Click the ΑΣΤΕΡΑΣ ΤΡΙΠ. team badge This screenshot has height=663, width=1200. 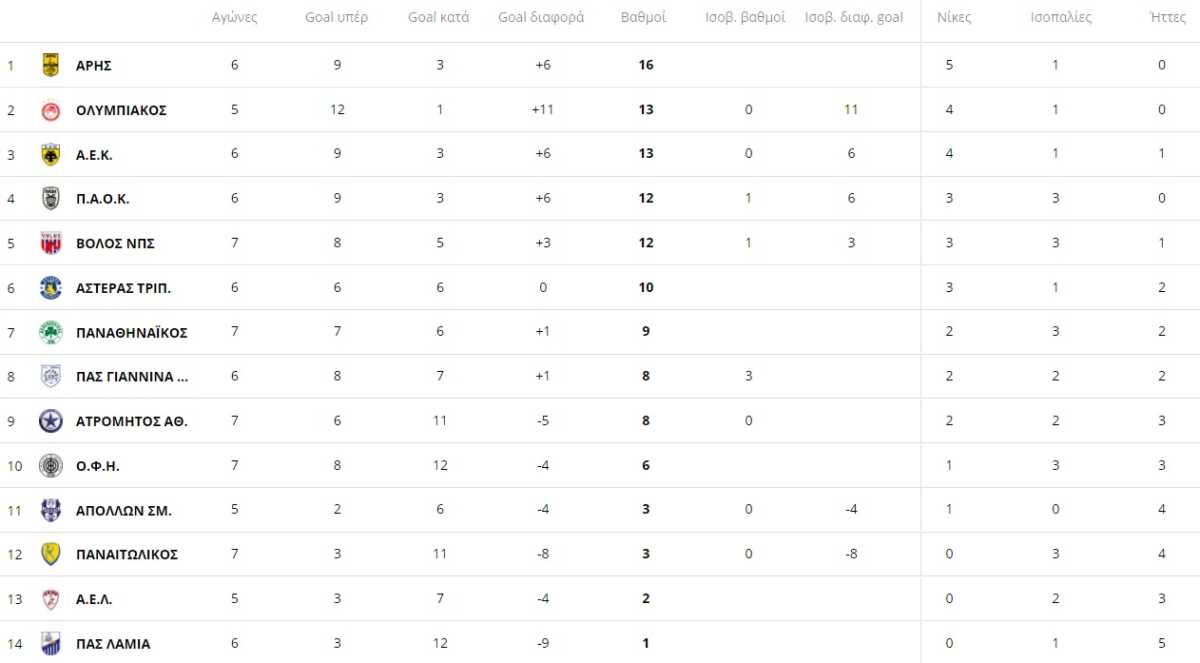(50, 288)
